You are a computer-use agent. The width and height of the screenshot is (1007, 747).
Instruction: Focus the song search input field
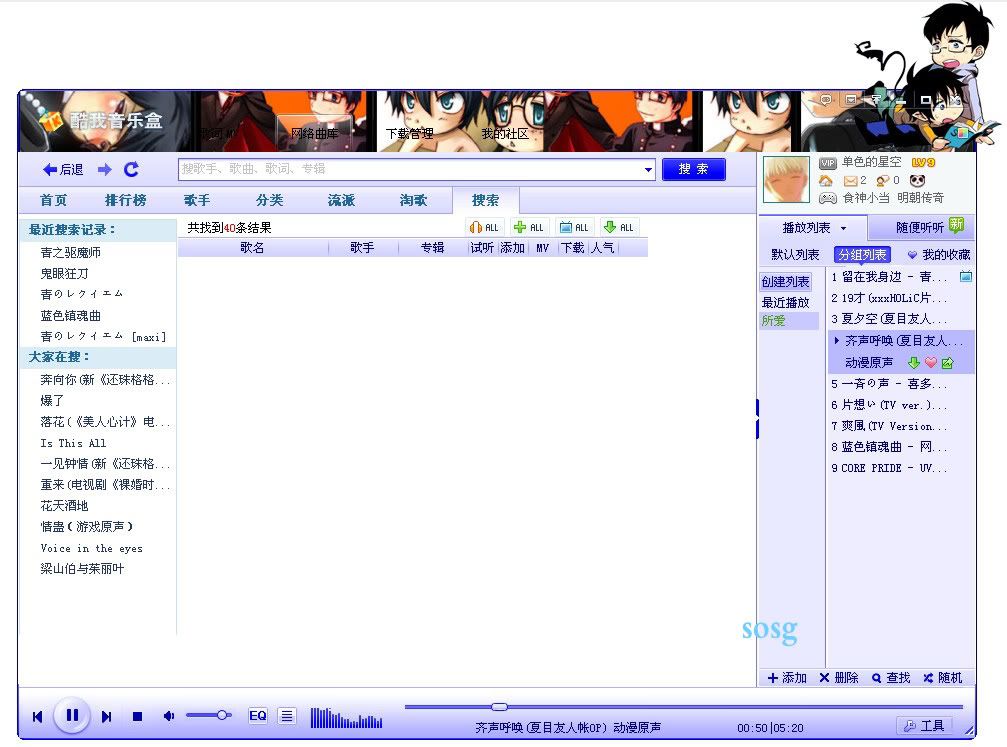(411, 170)
